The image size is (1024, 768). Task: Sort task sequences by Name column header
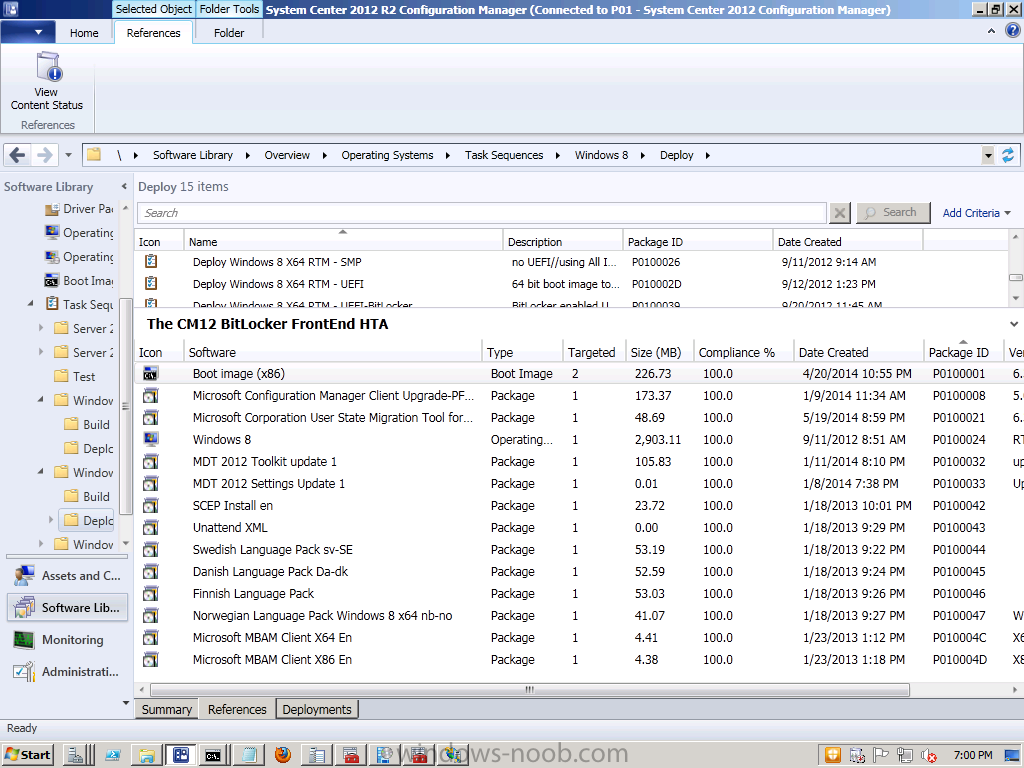coord(344,242)
